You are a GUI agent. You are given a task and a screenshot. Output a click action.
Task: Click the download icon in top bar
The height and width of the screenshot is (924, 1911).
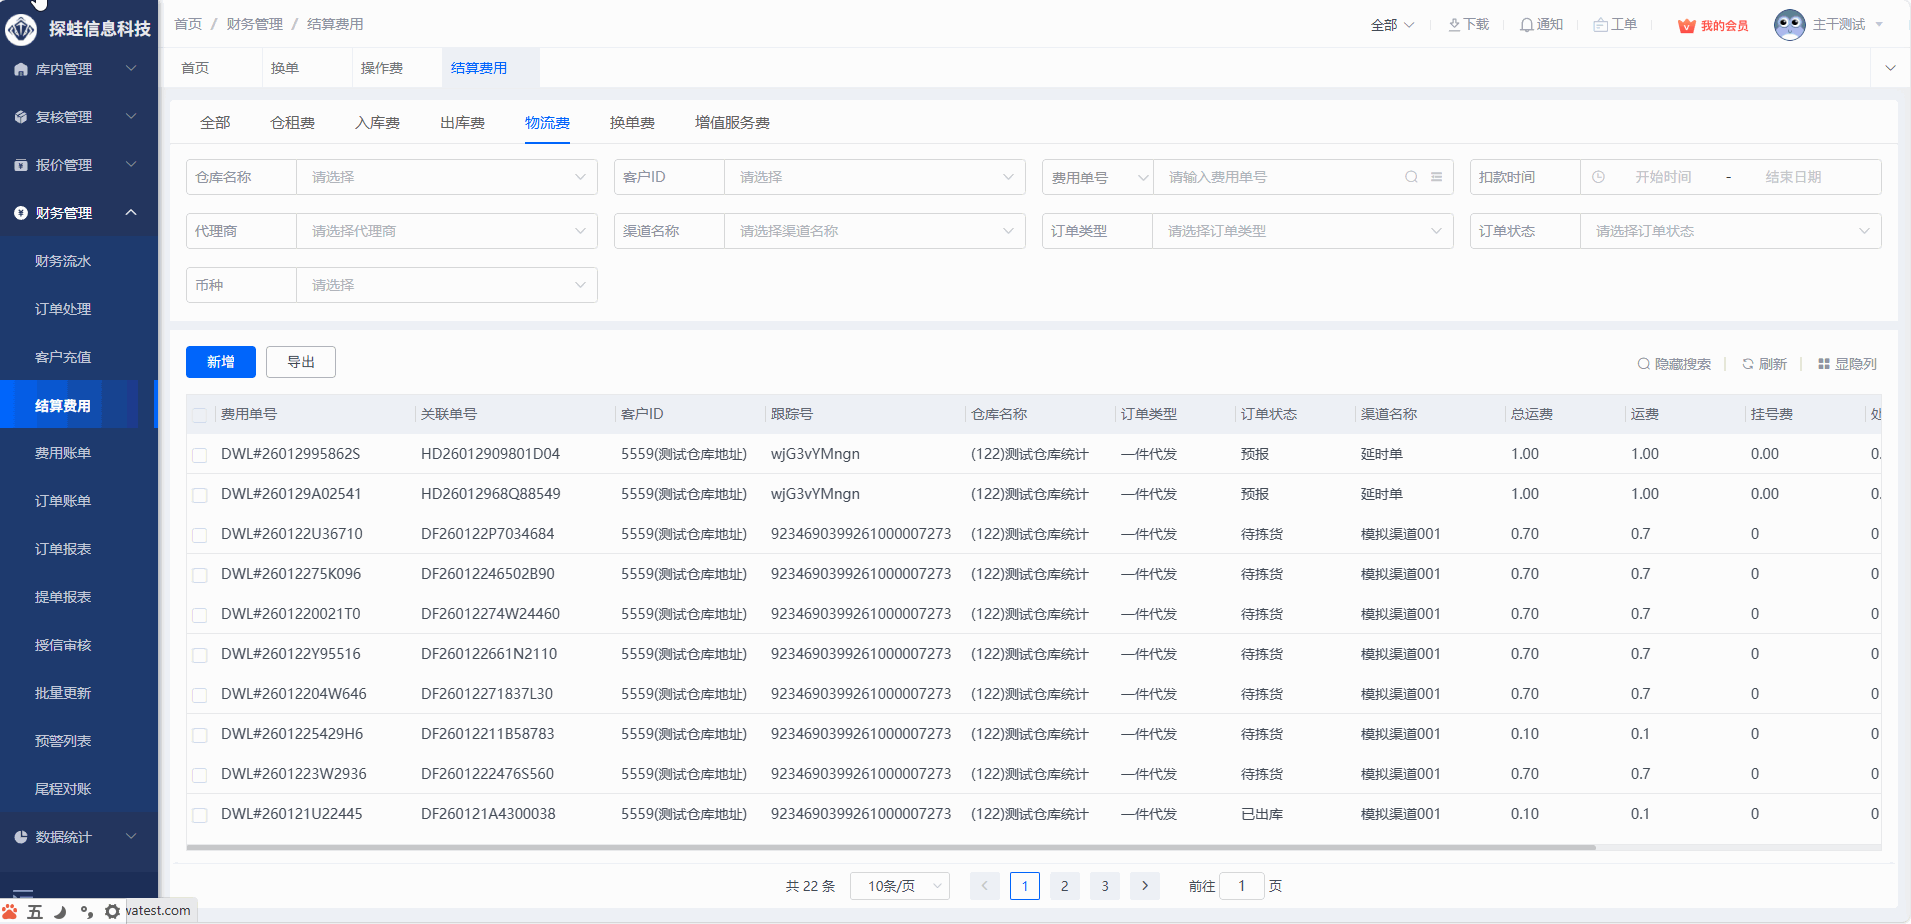click(x=1454, y=25)
